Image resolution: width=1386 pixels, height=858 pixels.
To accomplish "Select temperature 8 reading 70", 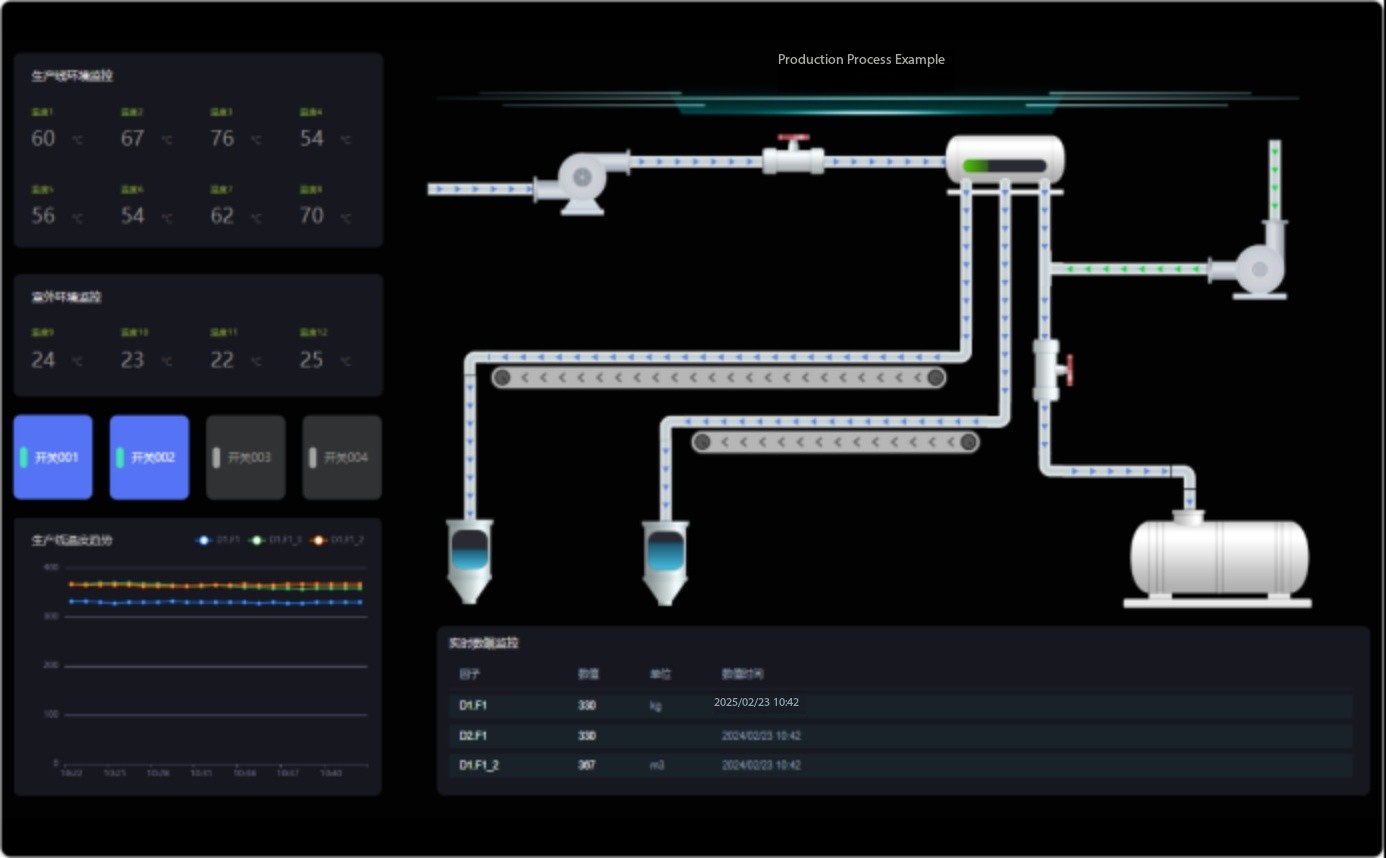I will [x=312, y=215].
